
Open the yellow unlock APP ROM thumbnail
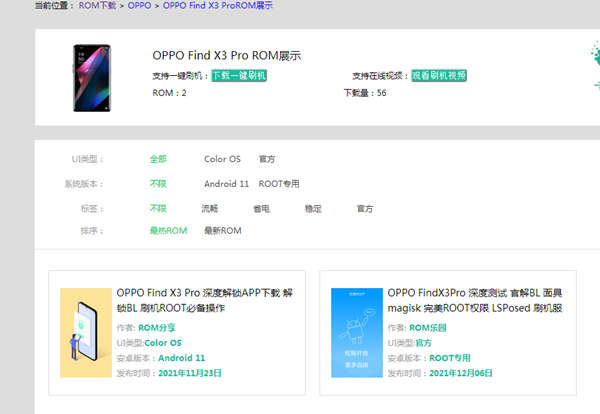click(x=84, y=332)
